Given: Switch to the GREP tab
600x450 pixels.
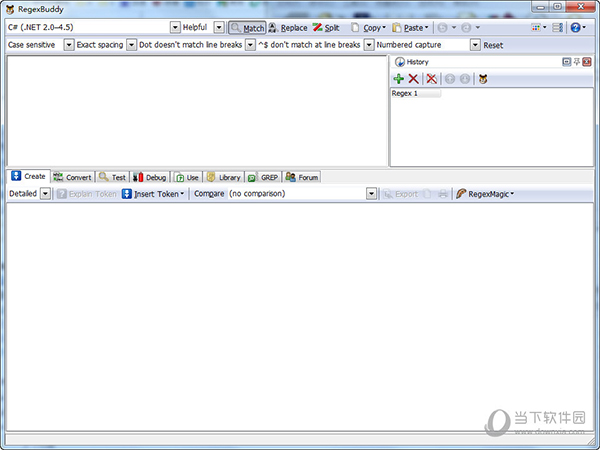Looking at the screenshot, I should 263,177.
